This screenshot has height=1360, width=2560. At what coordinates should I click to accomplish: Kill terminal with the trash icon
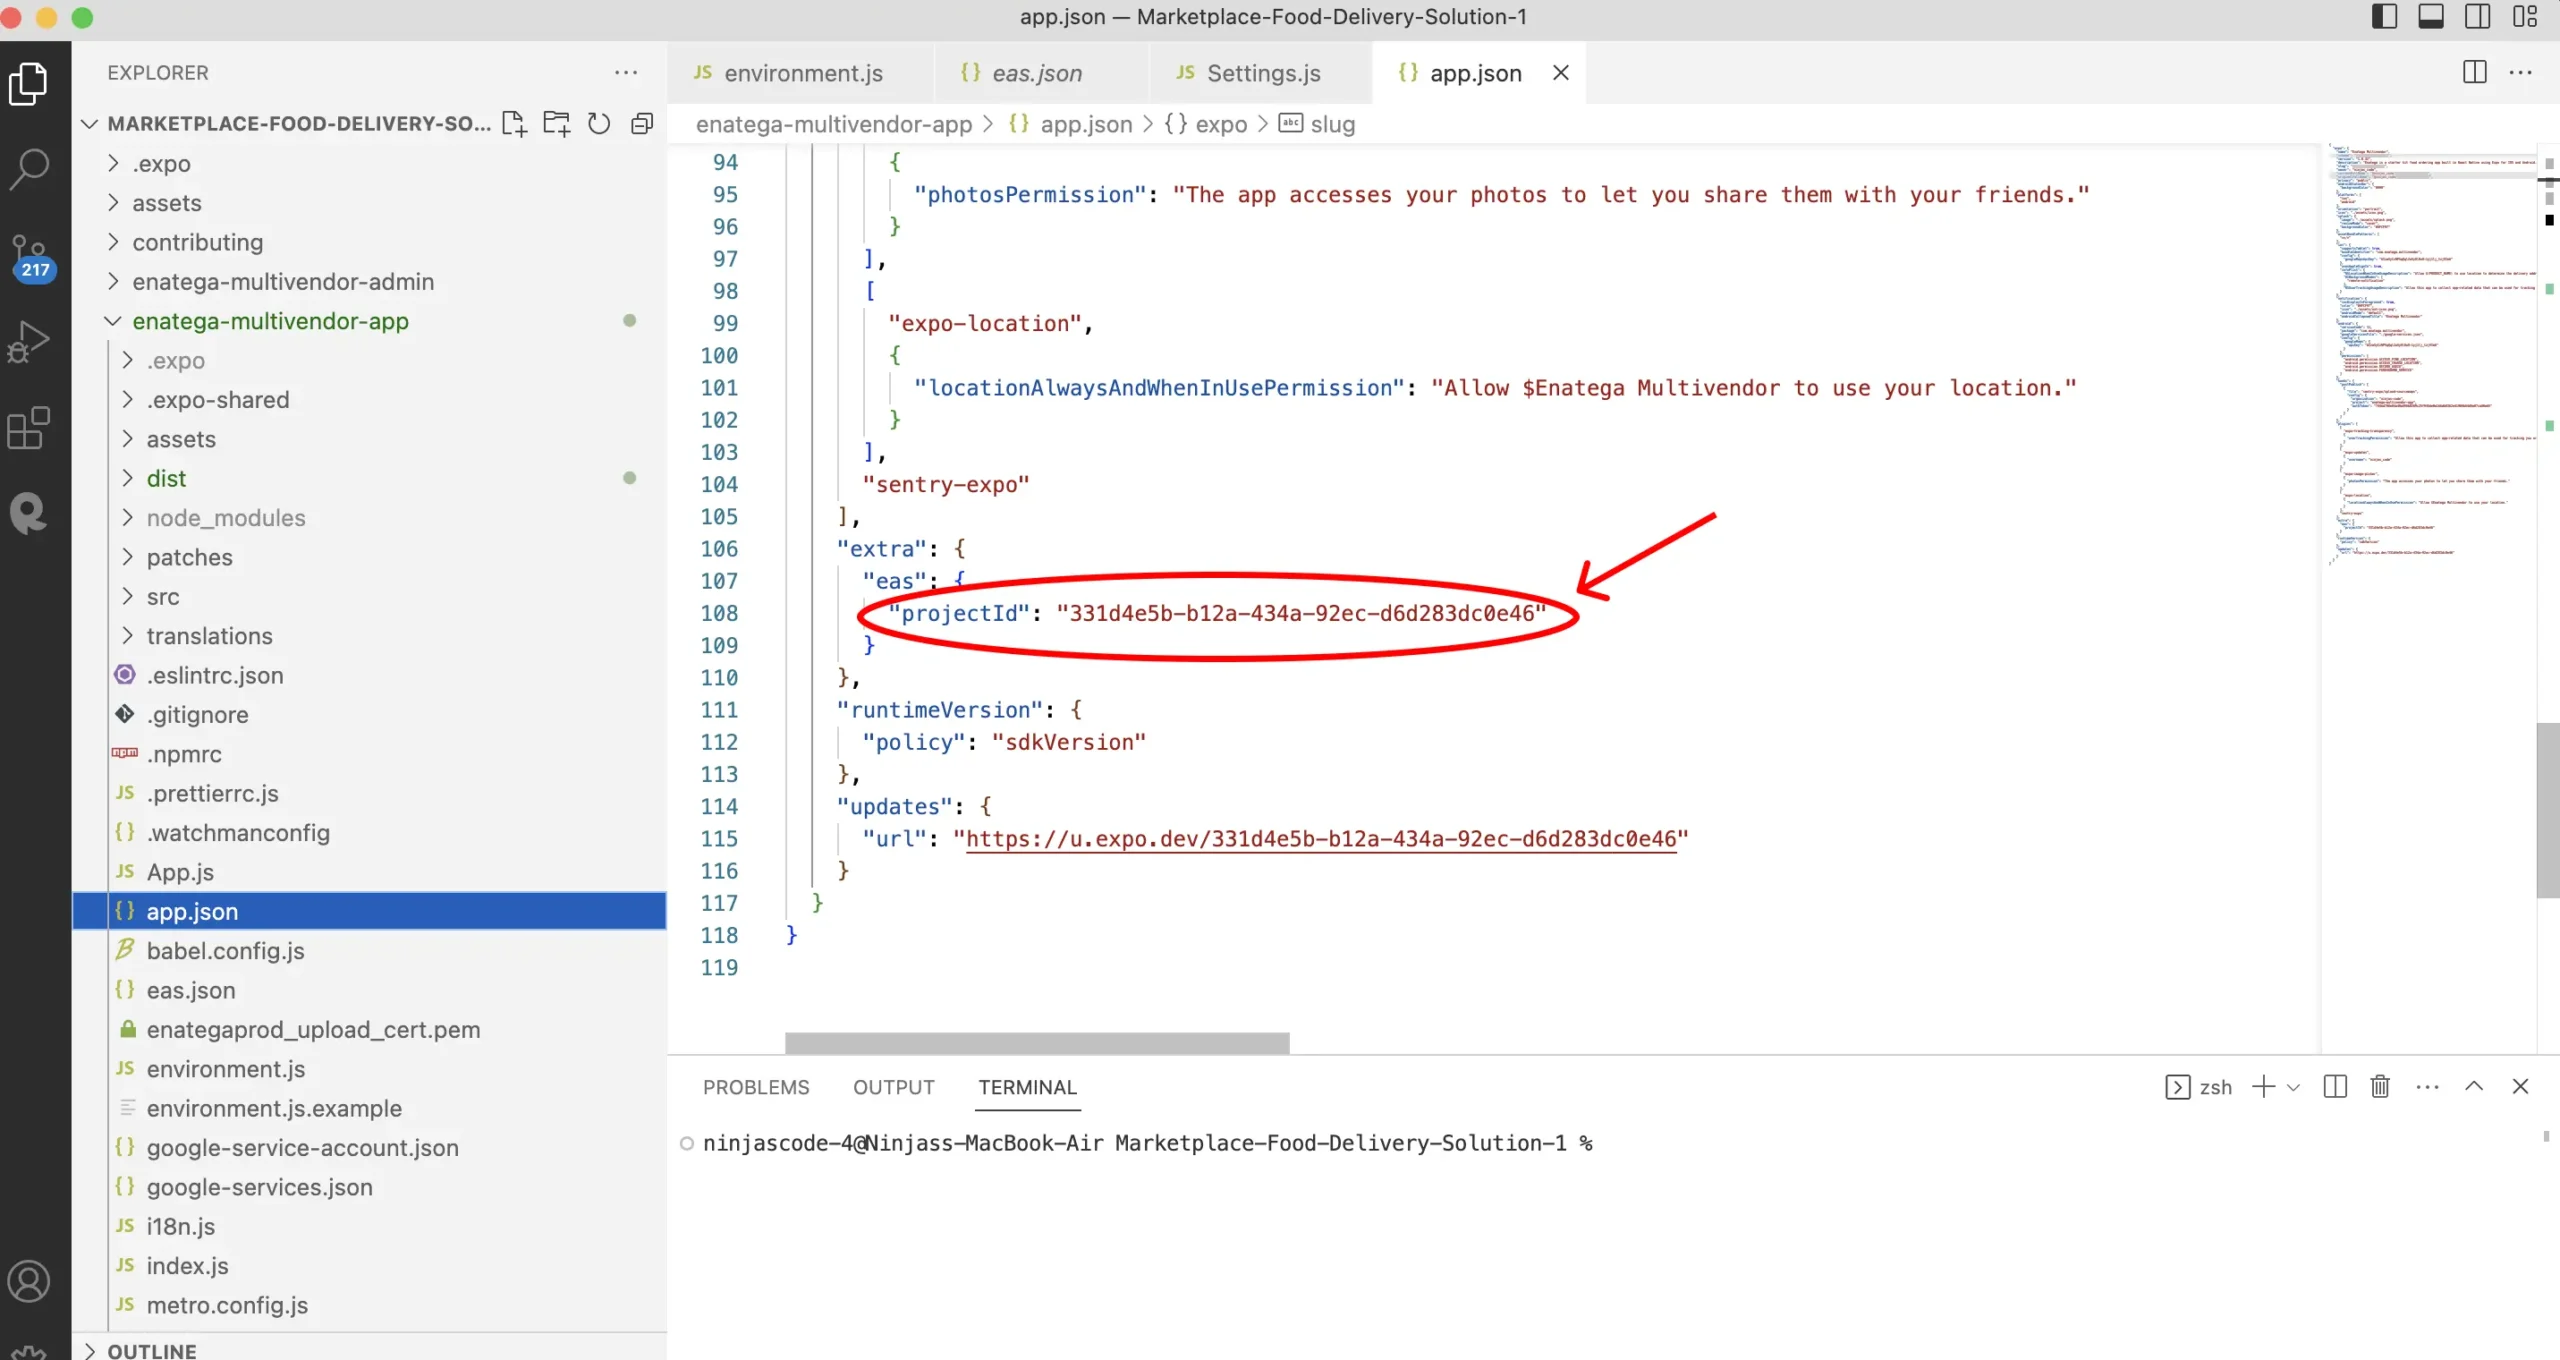pos(2380,1086)
